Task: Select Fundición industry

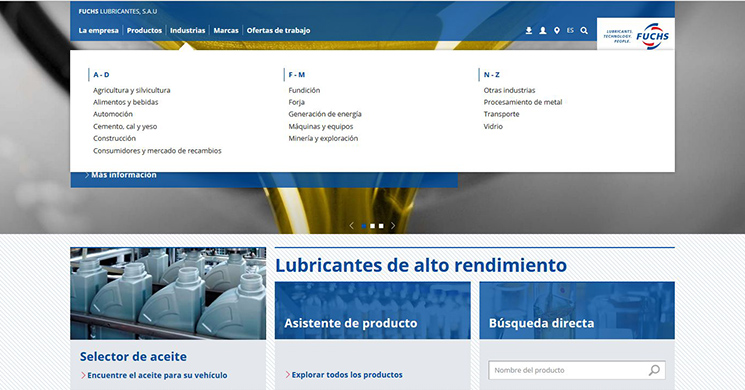Action: (304, 90)
